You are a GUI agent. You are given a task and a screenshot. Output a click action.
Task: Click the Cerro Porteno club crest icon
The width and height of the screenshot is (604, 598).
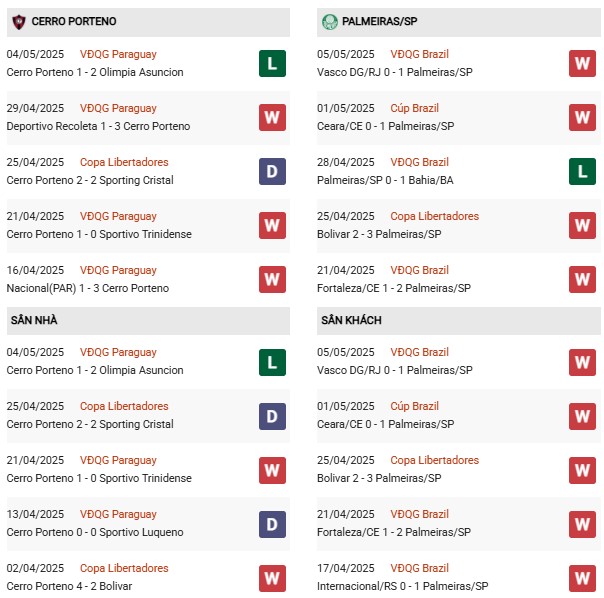(18, 22)
